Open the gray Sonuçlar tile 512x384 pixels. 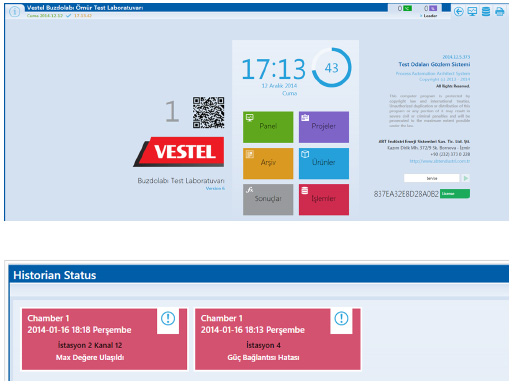[268, 199]
